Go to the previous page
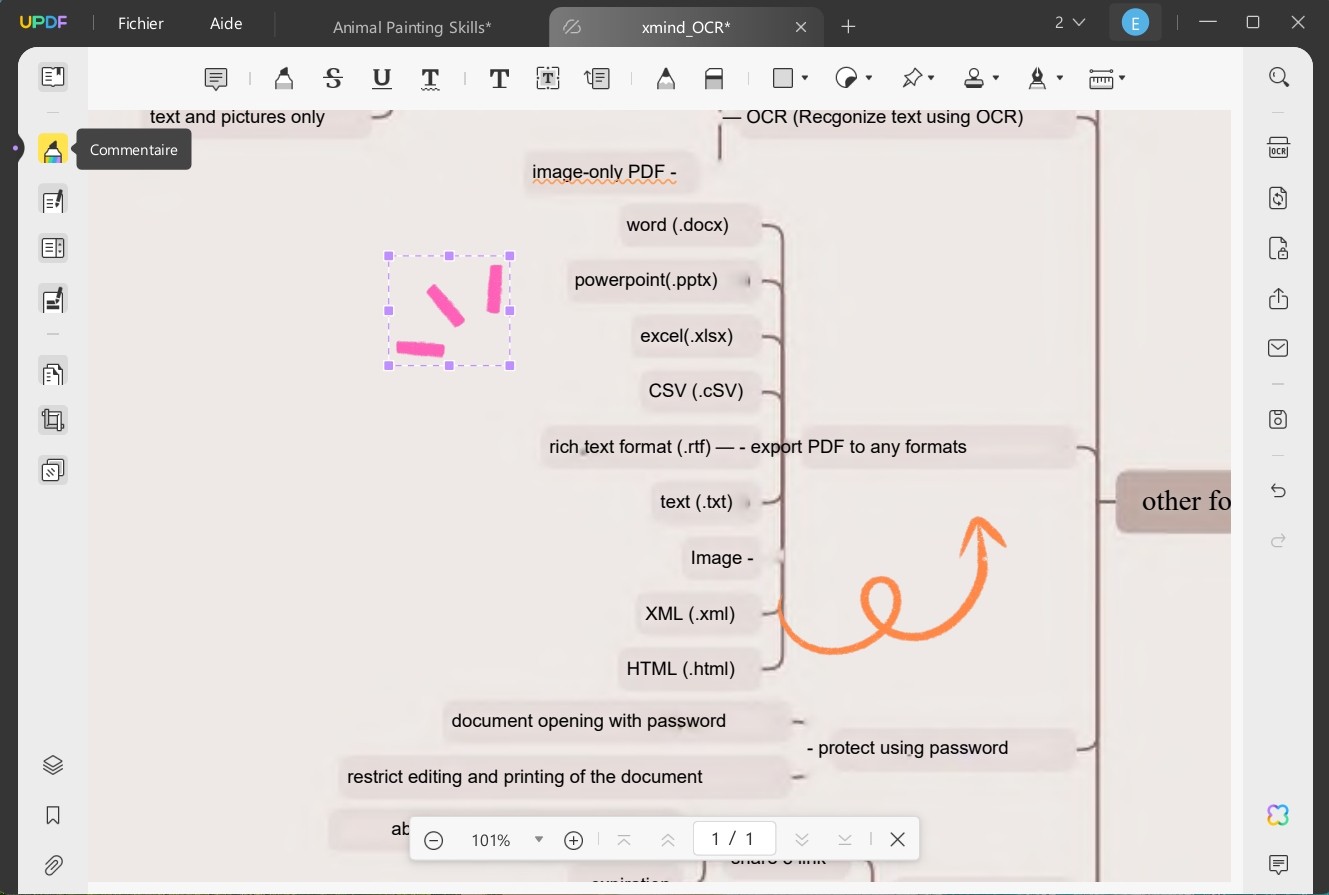 [x=668, y=840]
